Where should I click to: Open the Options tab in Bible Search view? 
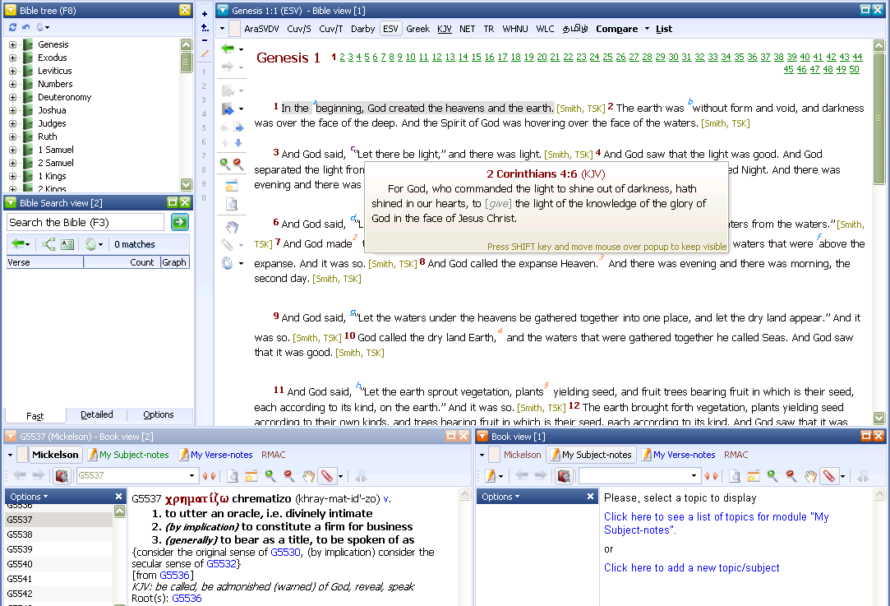click(158, 415)
